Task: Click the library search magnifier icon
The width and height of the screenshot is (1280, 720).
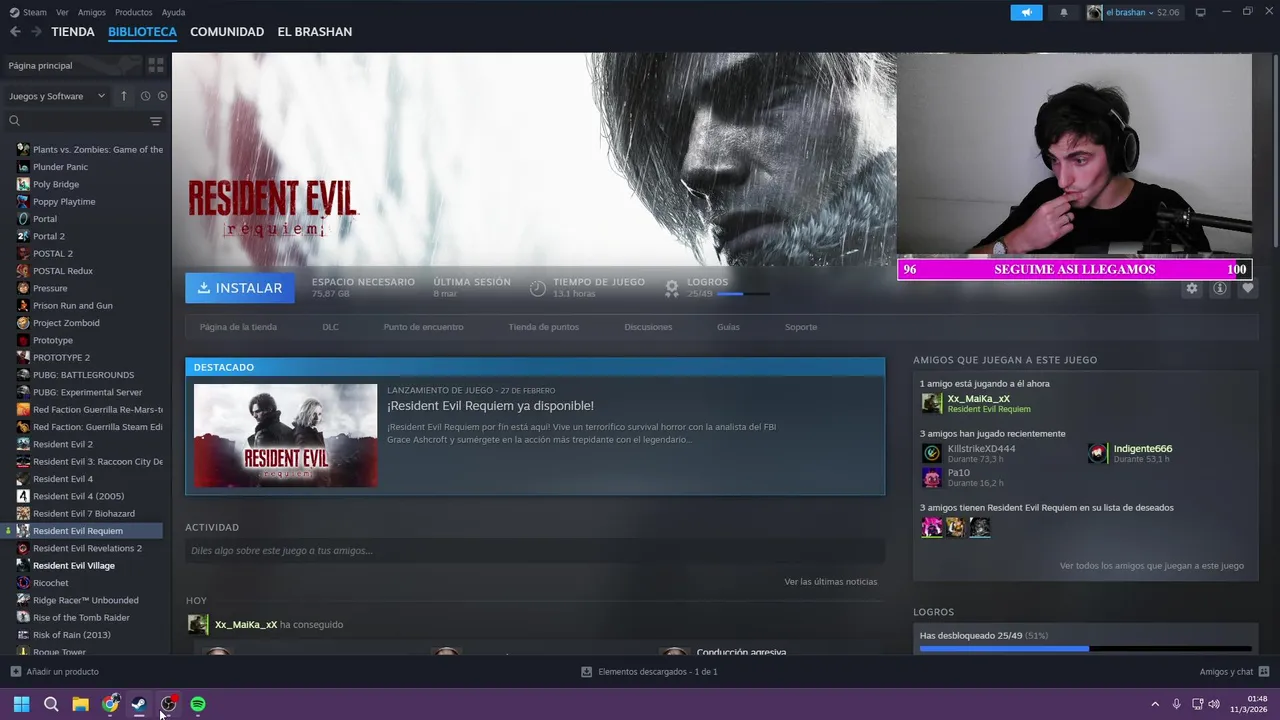Action: click(14, 121)
